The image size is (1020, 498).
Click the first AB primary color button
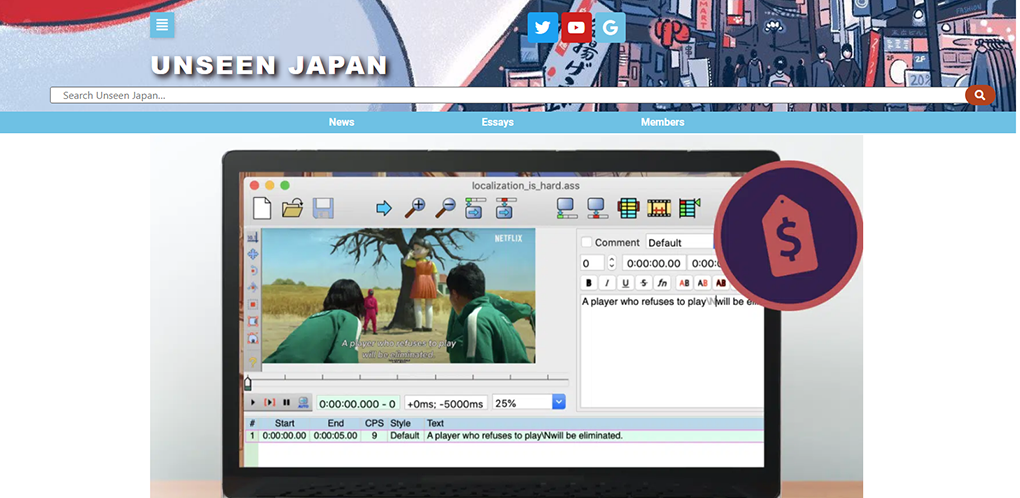coord(684,283)
